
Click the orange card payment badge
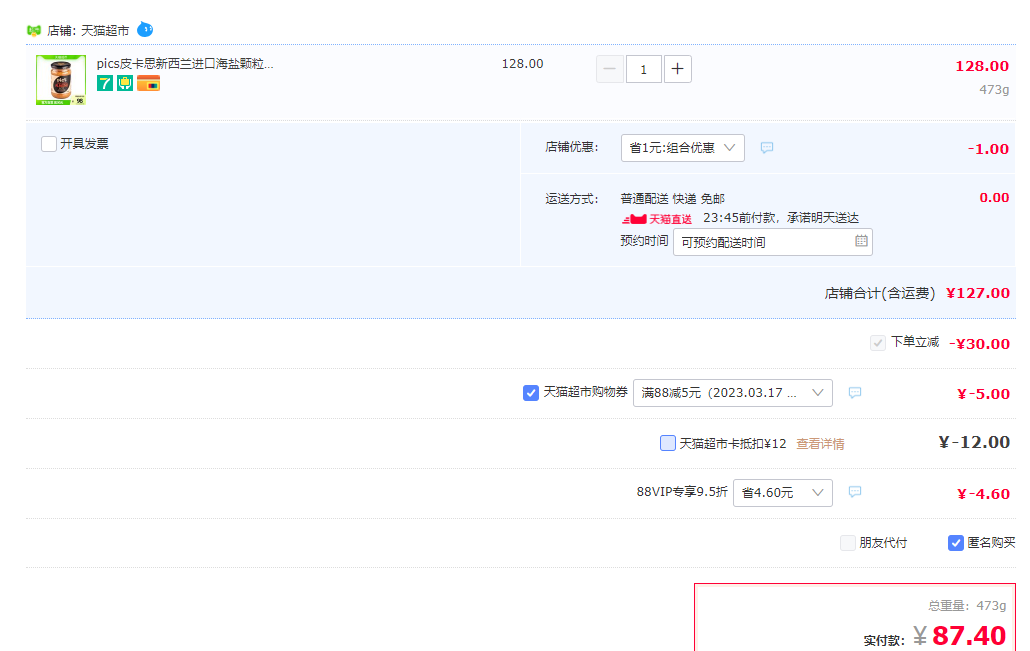tap(148, 83)
